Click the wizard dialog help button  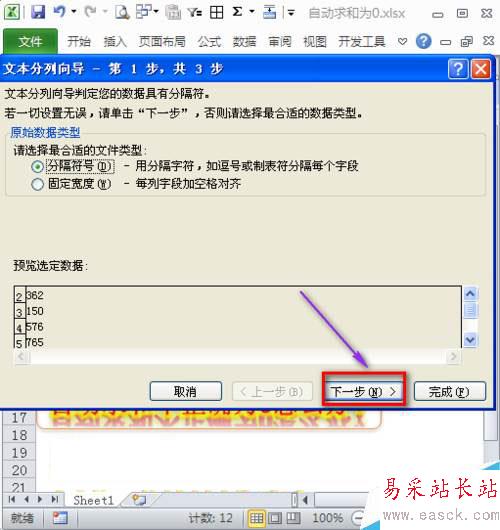(x=458, y=69)
